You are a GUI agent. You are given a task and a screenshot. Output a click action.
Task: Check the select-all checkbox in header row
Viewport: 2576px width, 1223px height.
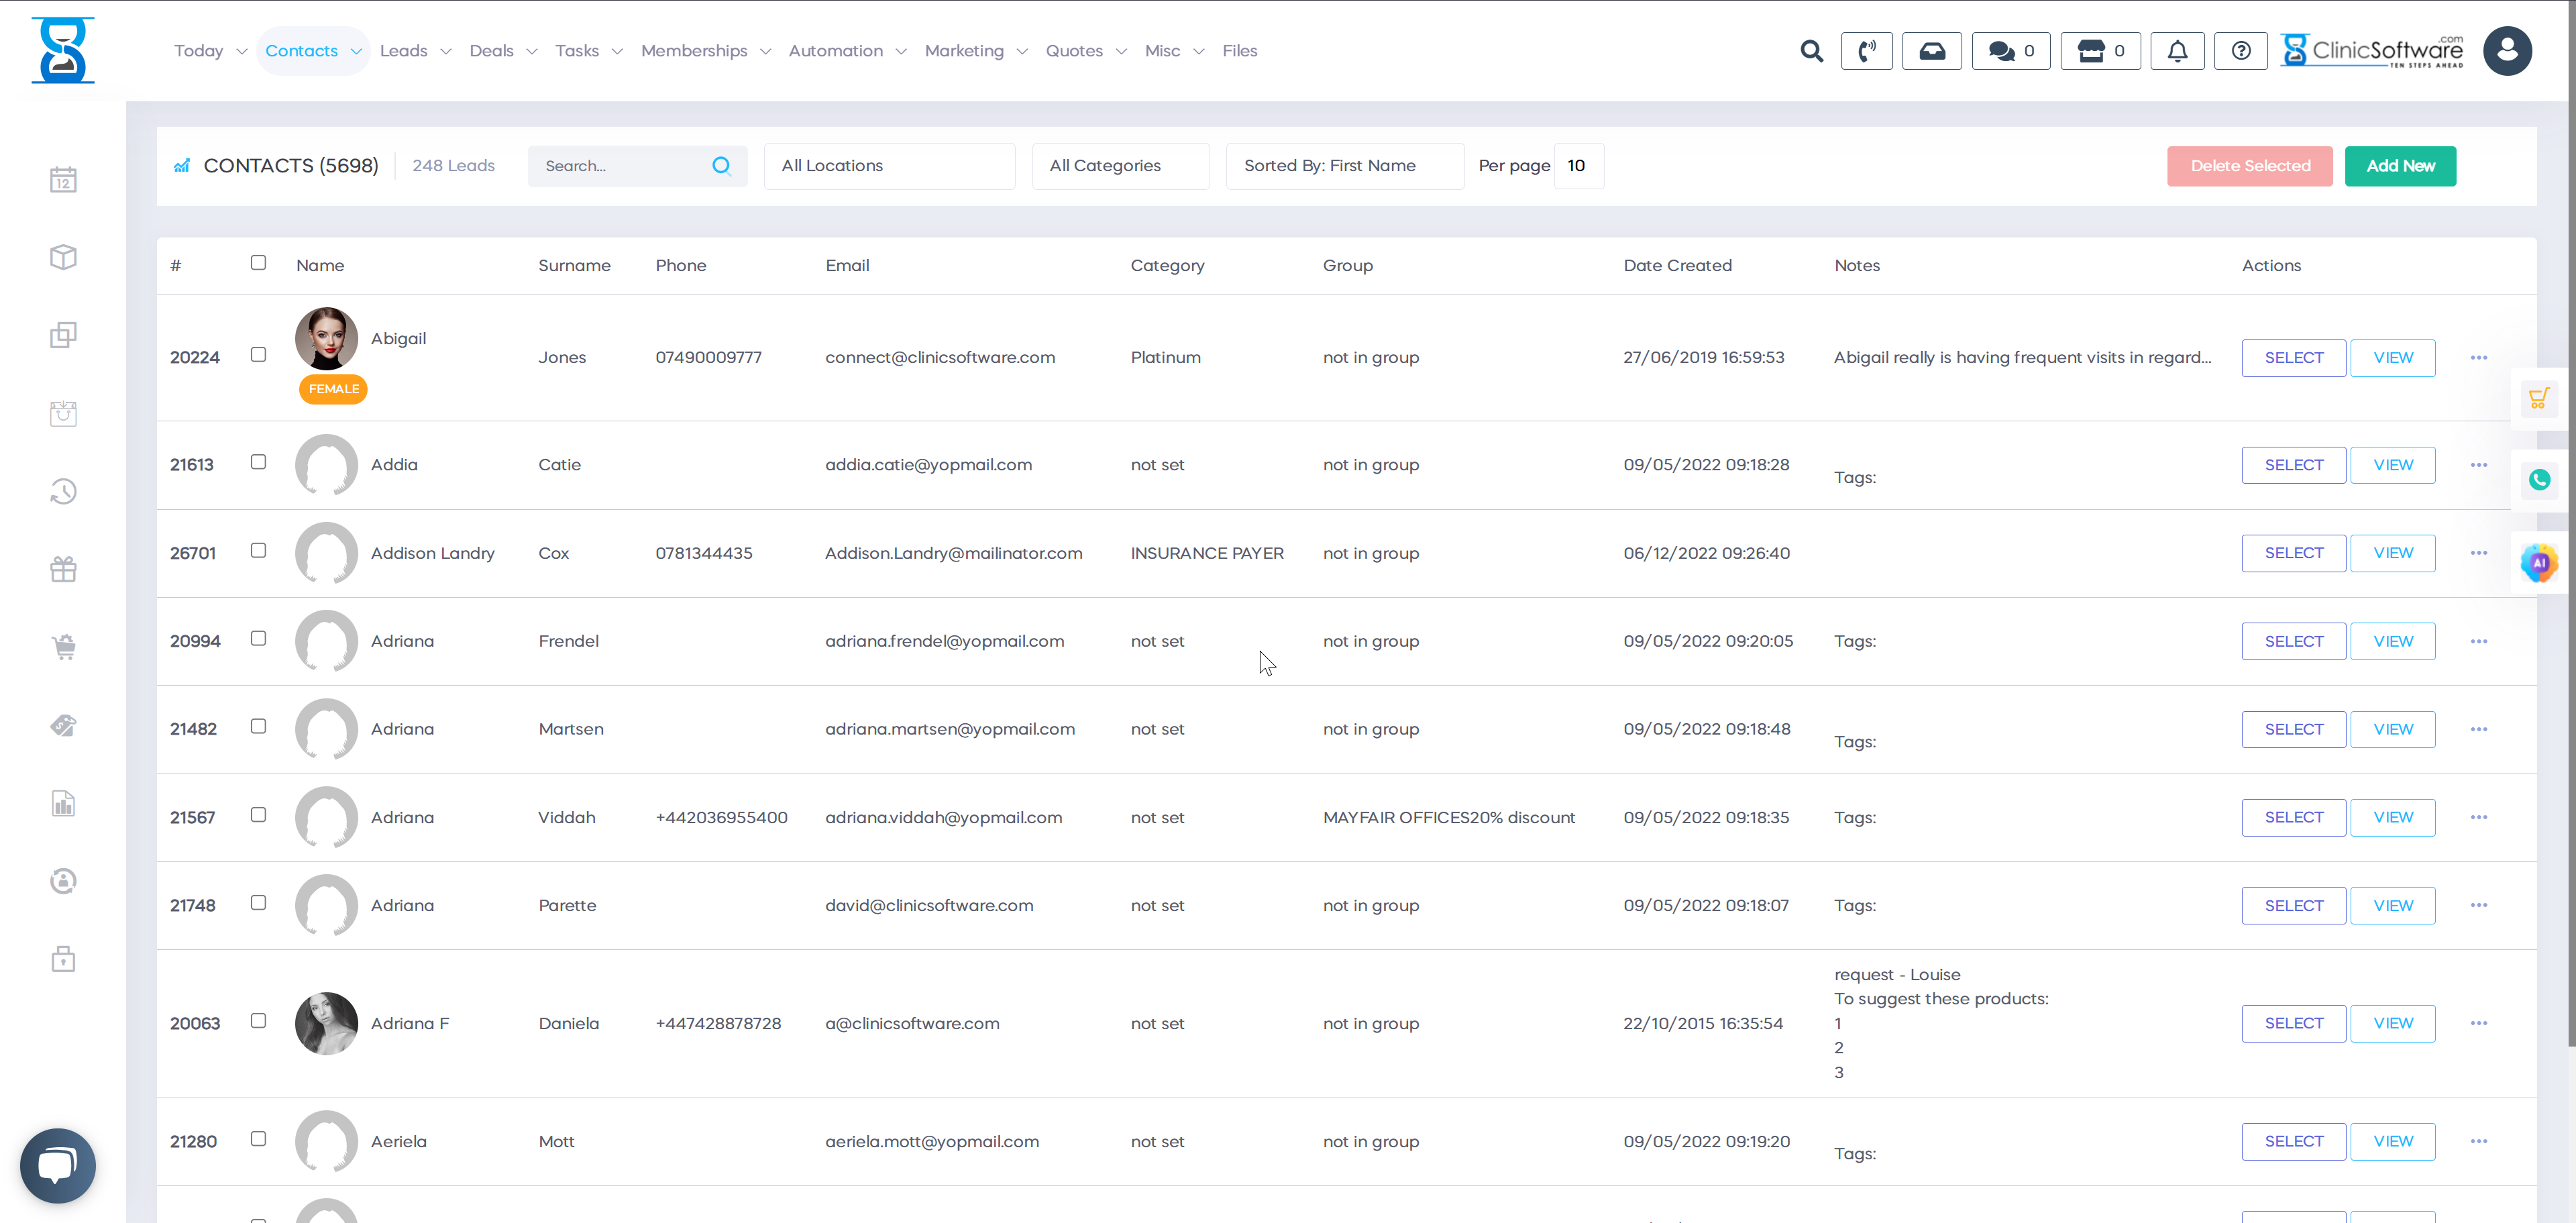tap(258, 263)
